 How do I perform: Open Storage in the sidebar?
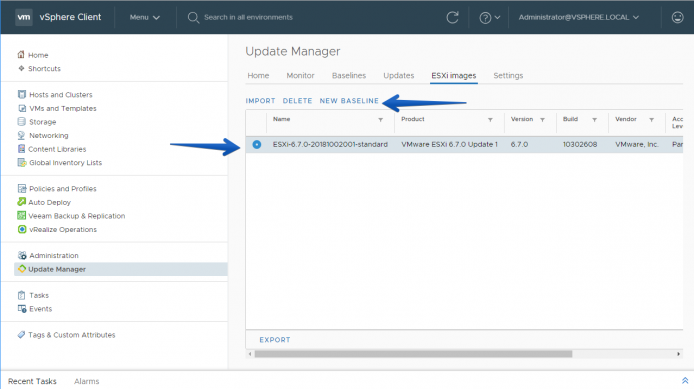pos(42,122)
